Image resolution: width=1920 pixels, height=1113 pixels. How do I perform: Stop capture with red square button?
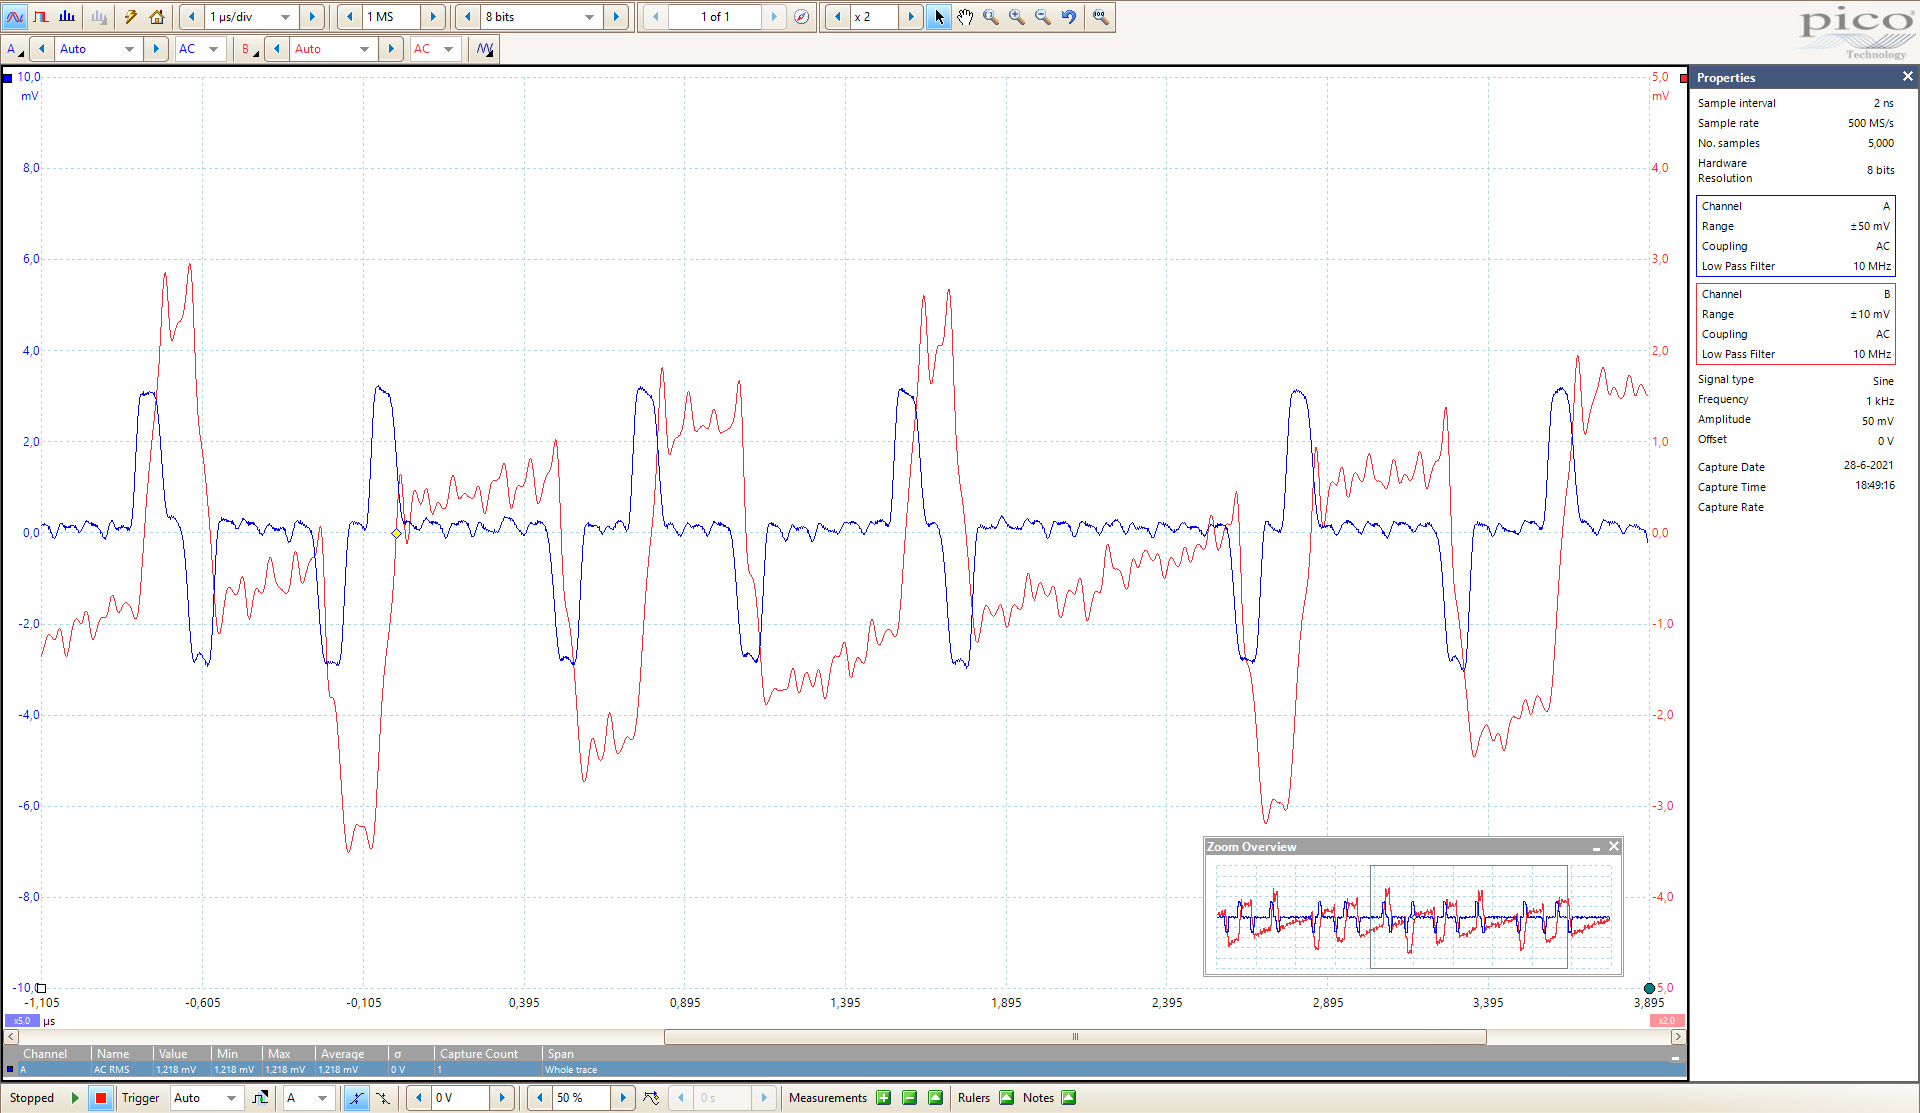pyautogui.click(x=100, y=1098)
